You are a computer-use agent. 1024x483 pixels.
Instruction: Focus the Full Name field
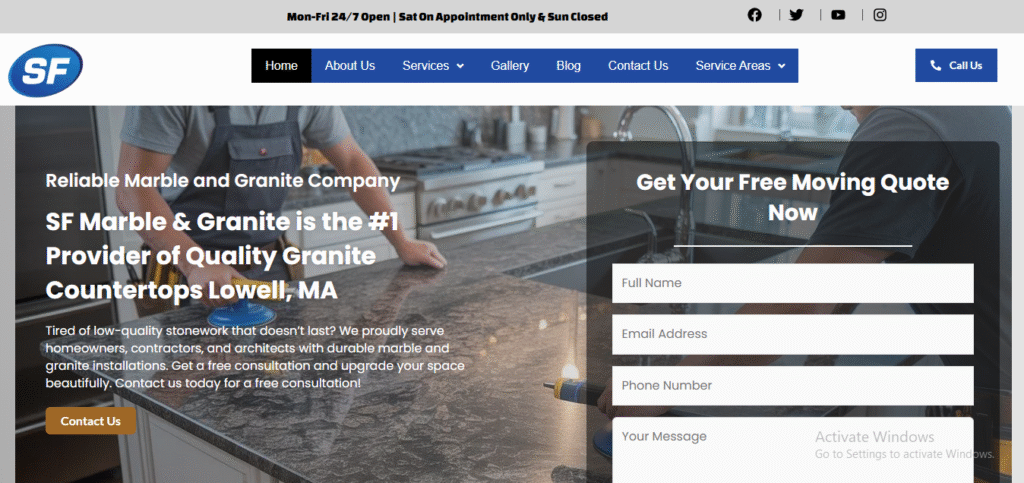[793, 283]
